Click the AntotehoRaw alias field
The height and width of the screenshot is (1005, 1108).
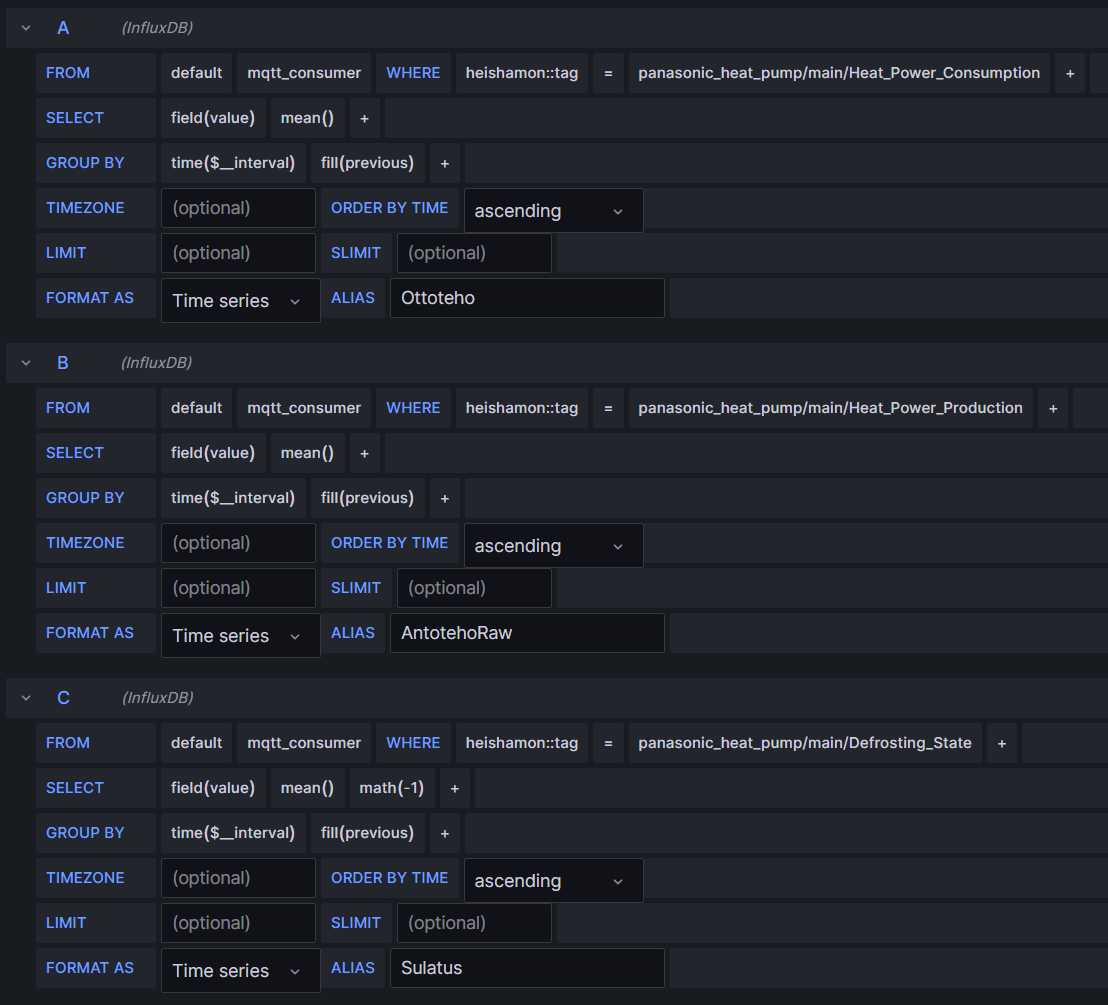[x=527, y=633]
